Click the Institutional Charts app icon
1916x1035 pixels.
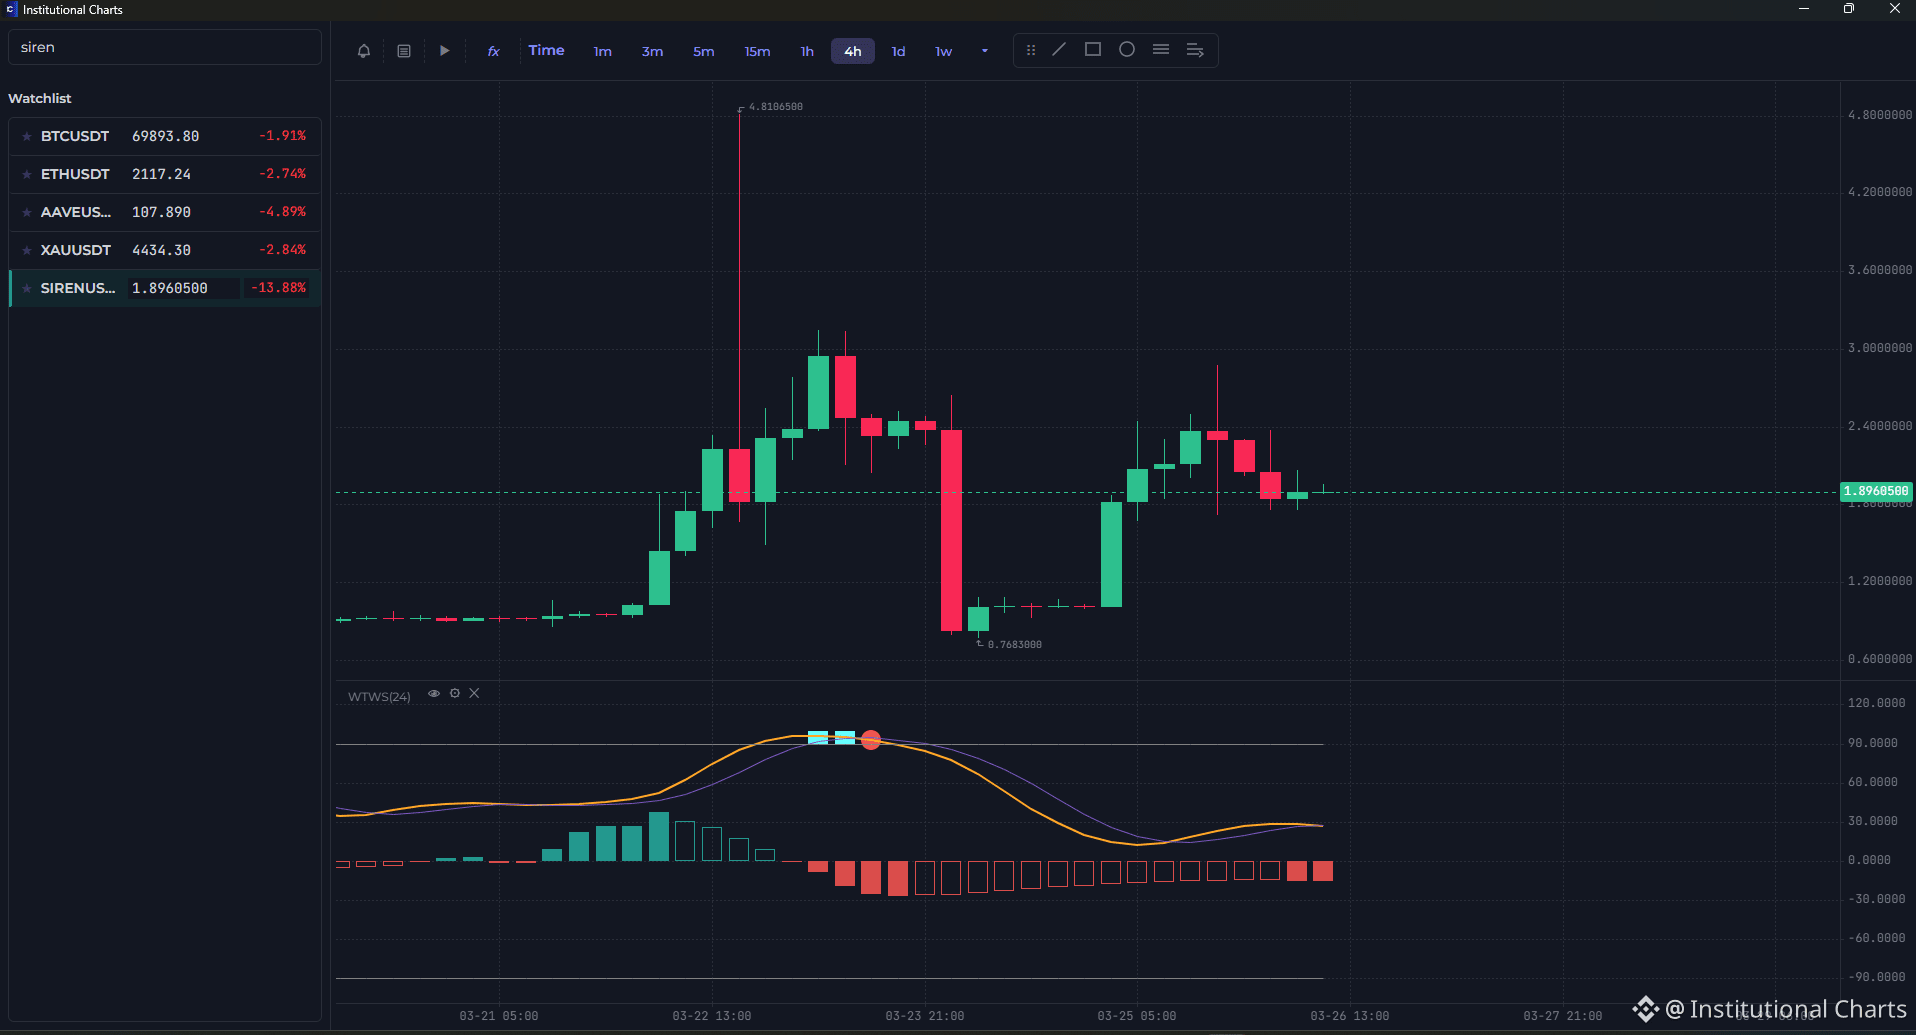click(x=11, y=9)
